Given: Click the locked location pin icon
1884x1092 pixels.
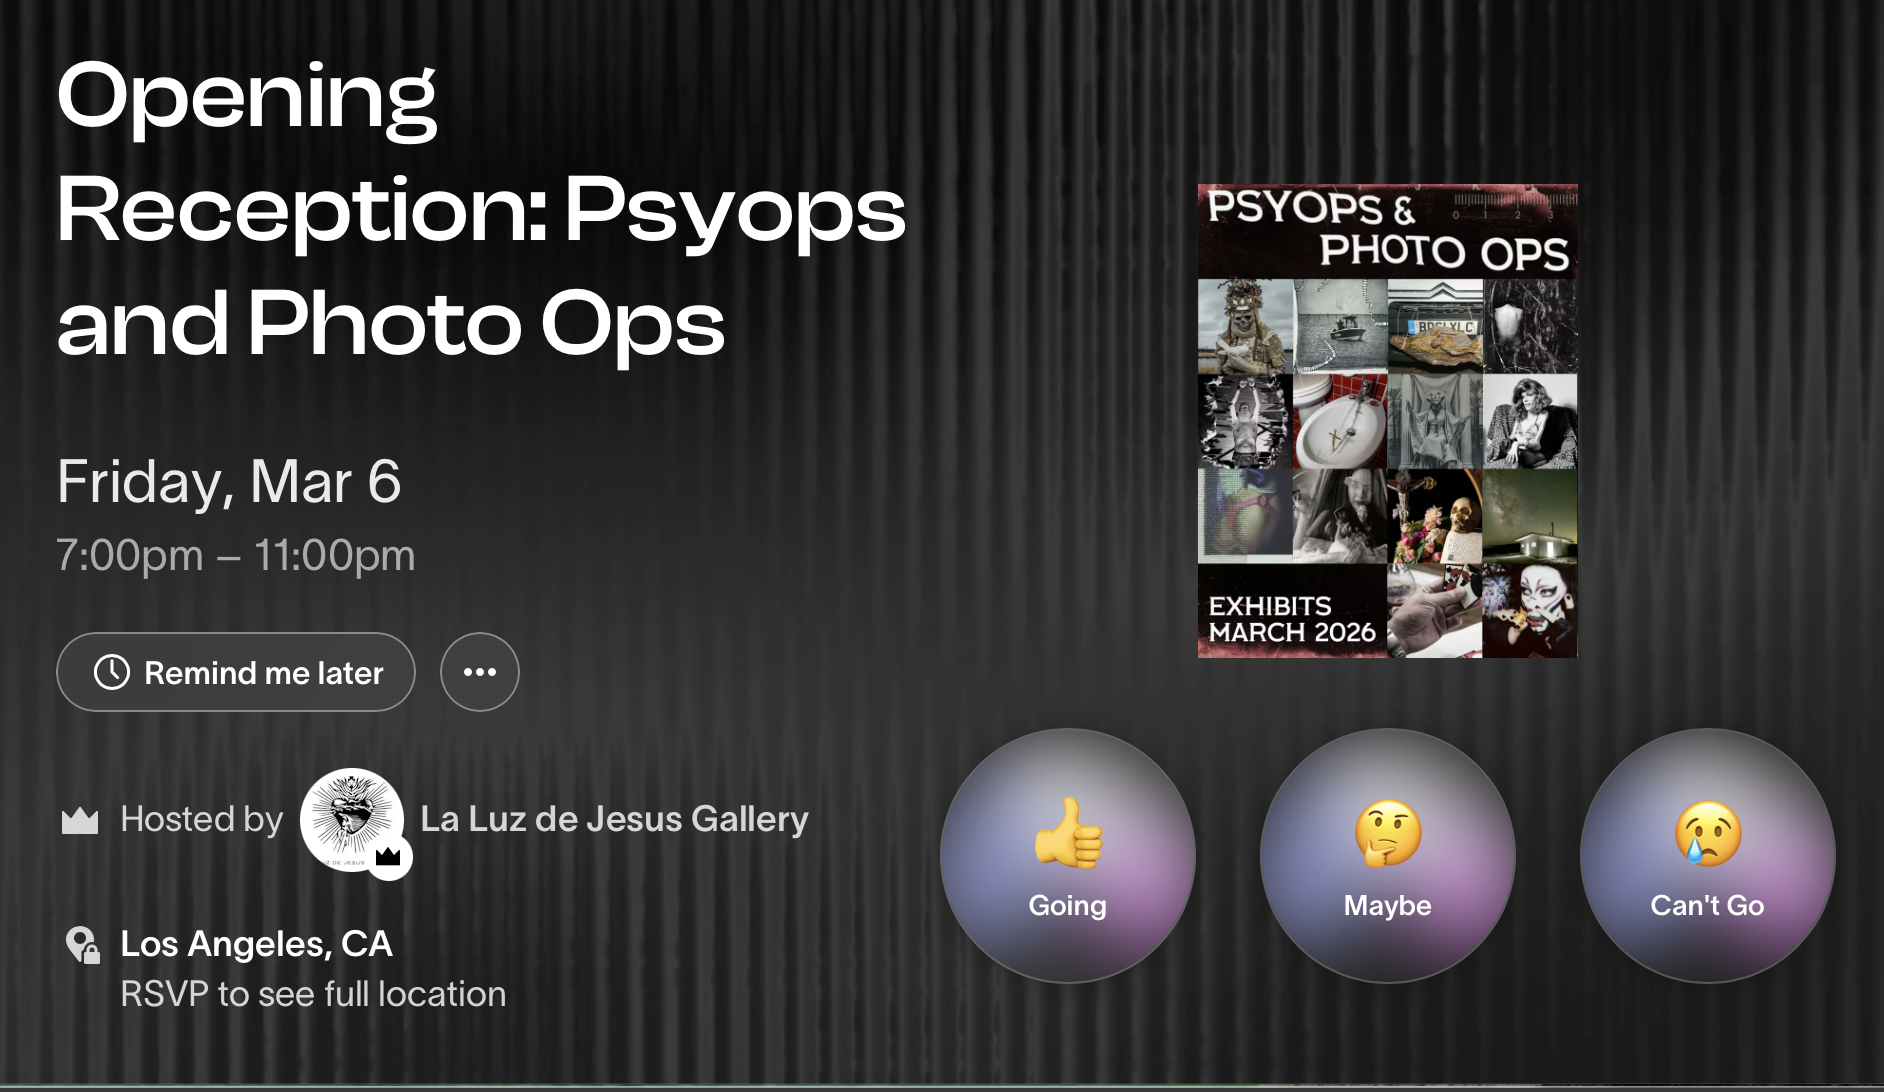Looking at the screenshot, I should 83,945.
